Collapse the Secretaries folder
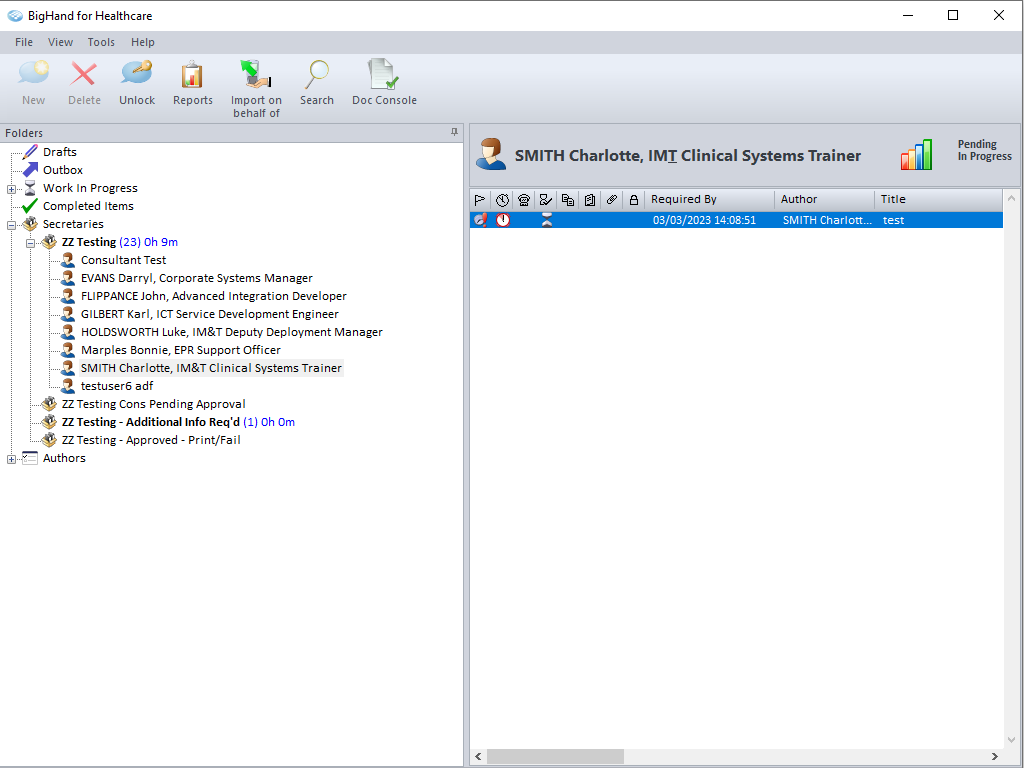This screenshot has height=768, width=1024. coord(11,225)
